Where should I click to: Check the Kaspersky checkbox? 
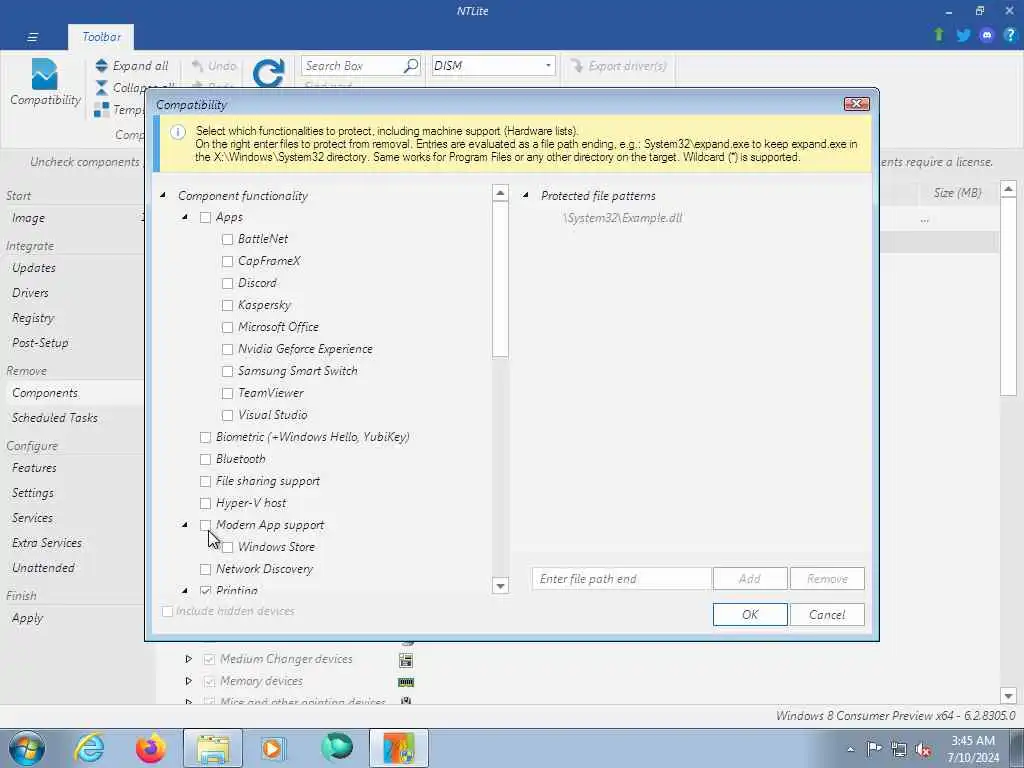(227, 305)
